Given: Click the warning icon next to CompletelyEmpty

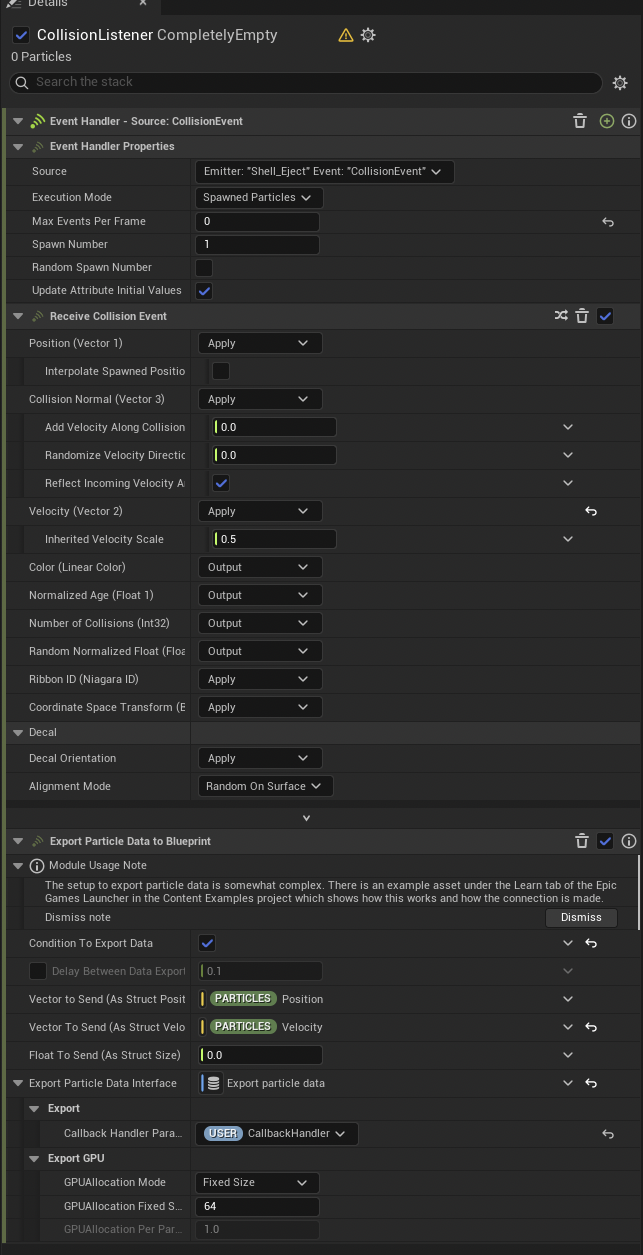Looking at the screenshot, I should (346, 35).
